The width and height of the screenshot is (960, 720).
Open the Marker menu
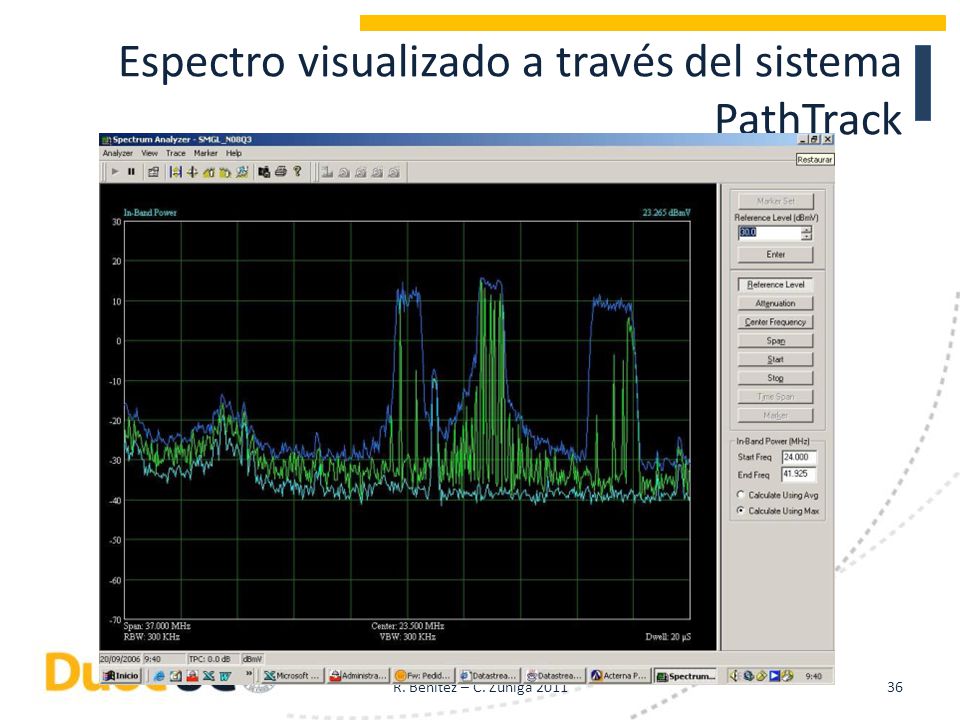pyautogui.click(x=206, y=153)
